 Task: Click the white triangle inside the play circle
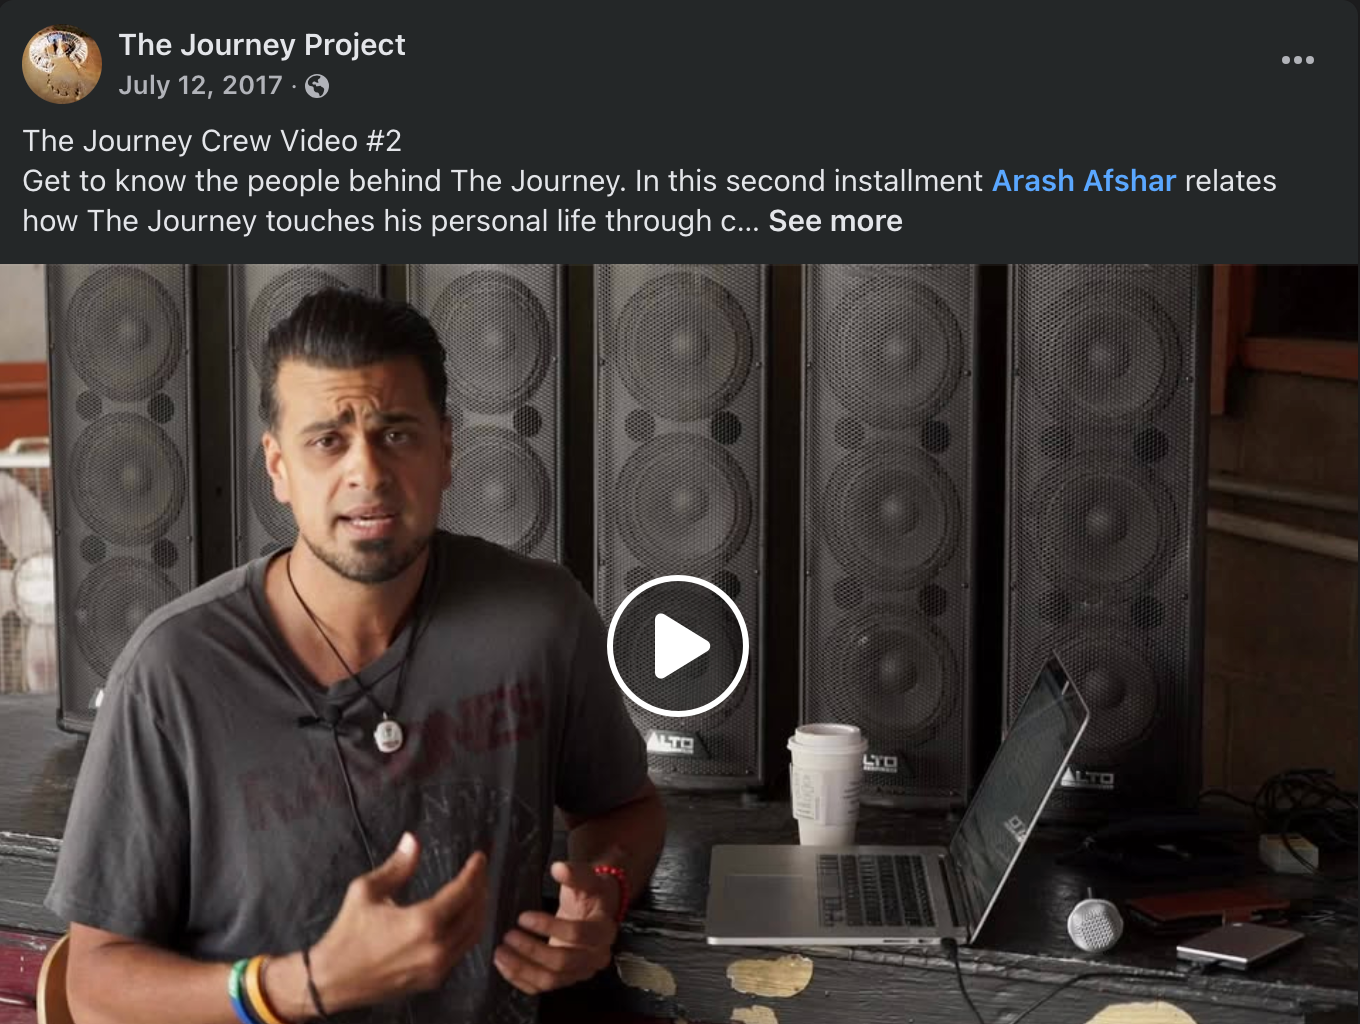point(682,646)
